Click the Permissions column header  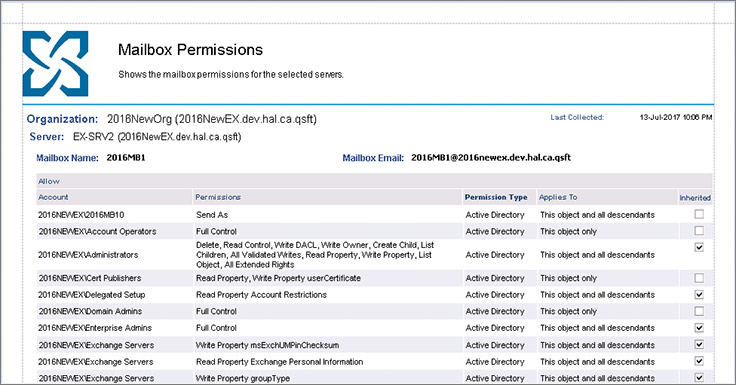click(218, 197)
